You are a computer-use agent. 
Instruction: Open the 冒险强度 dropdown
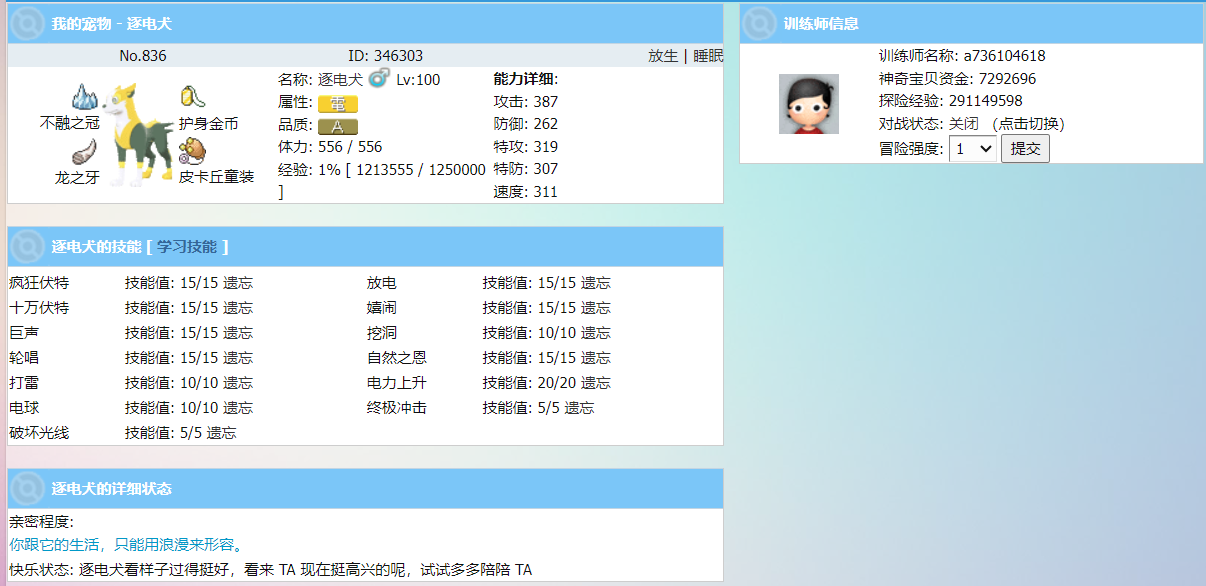pos(973,149)
